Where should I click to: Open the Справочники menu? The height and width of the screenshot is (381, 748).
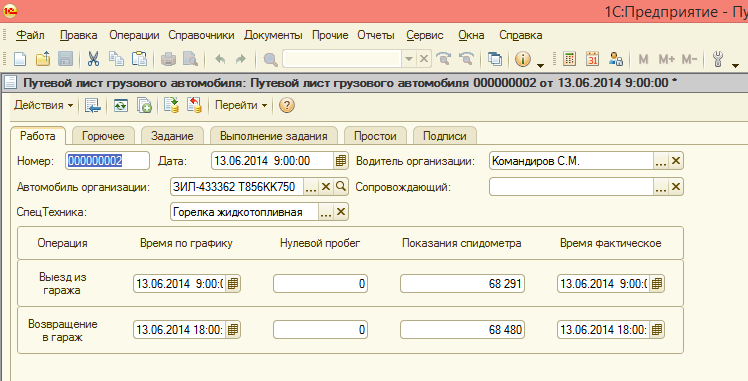click(201, 35)
